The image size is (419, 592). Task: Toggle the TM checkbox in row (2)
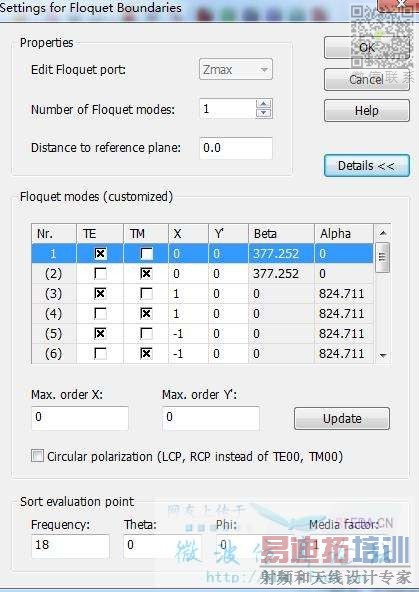[146, 273]
